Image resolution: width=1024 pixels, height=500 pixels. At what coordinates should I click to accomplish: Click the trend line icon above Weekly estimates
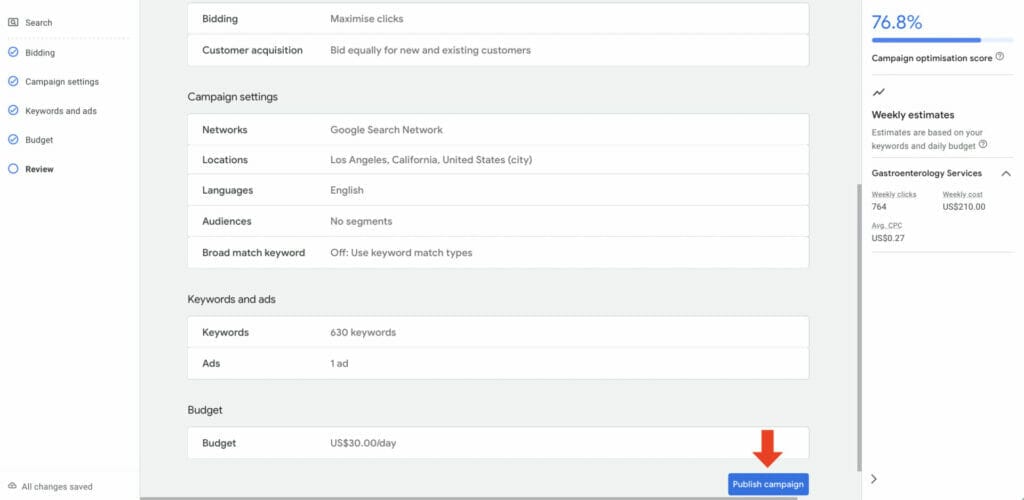(x=878, y=92)
